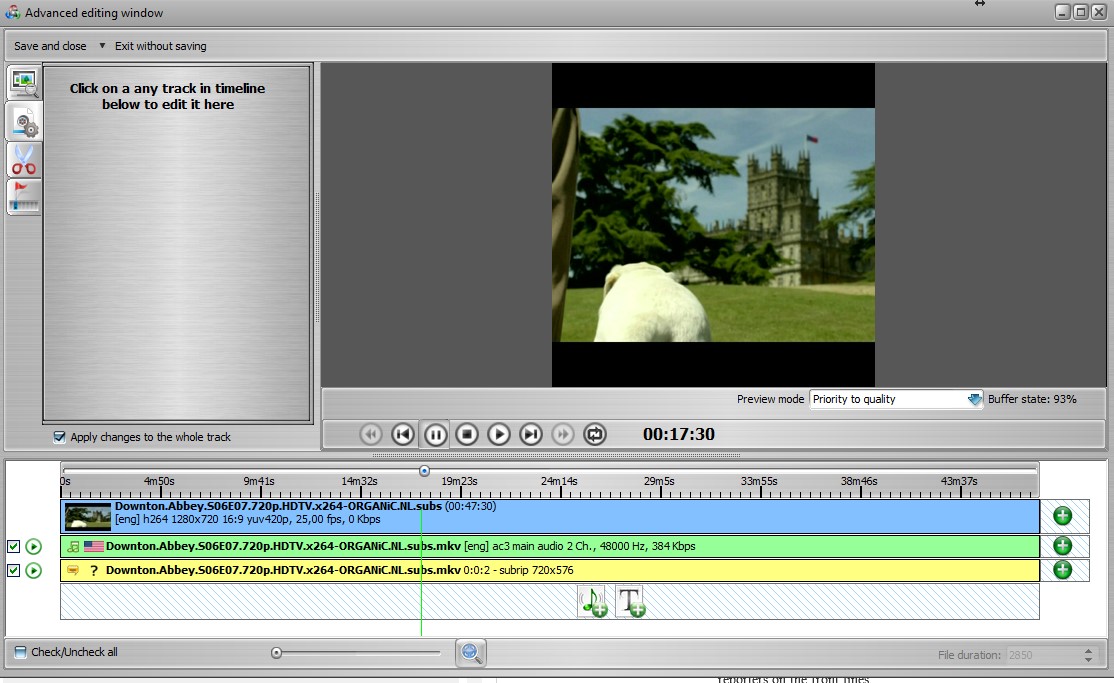The height and width of the screenshot is (683, 1114).
Task: Toggle loop playback button
Action: pos(595,434)
